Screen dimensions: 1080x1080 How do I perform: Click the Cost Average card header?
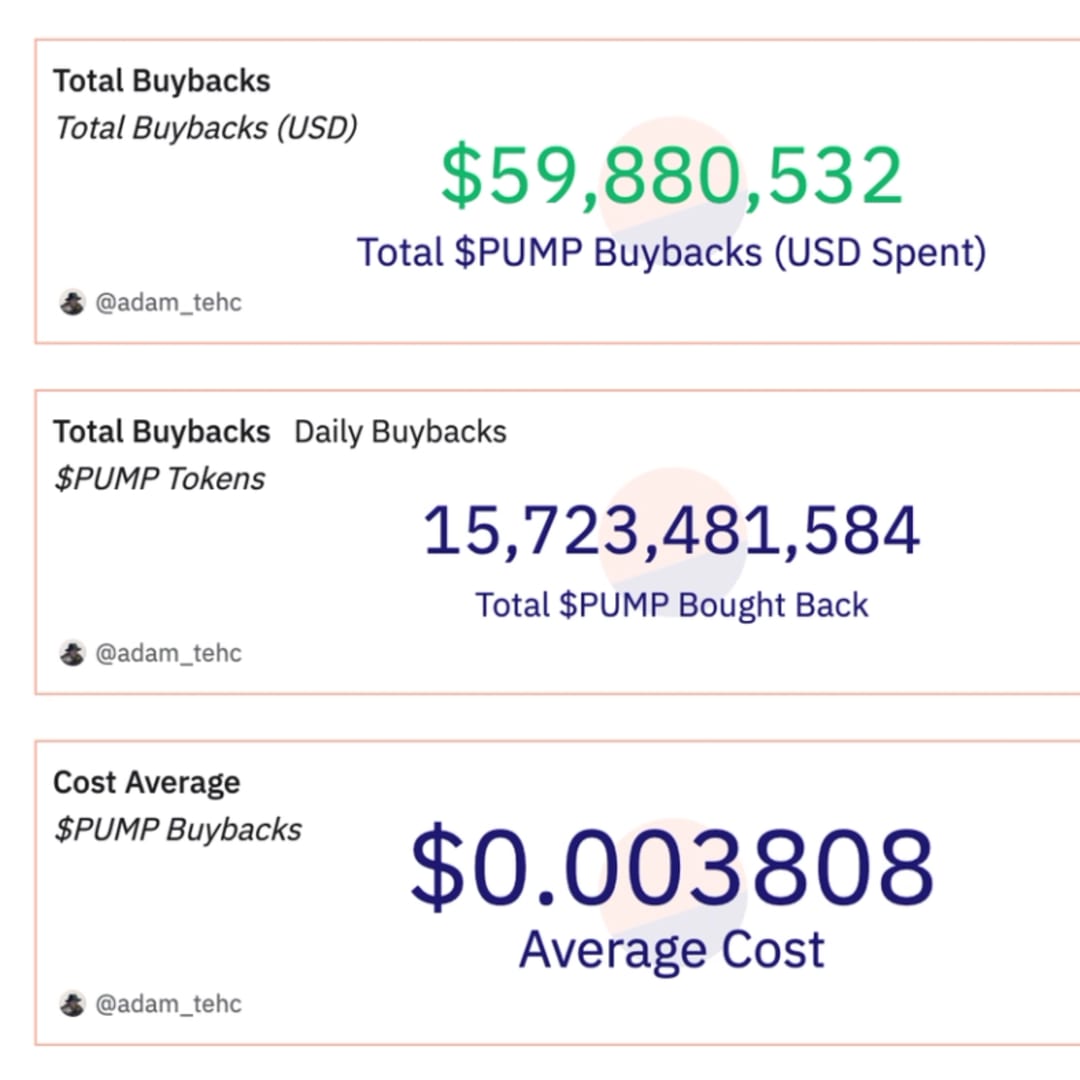click(146, 782)
